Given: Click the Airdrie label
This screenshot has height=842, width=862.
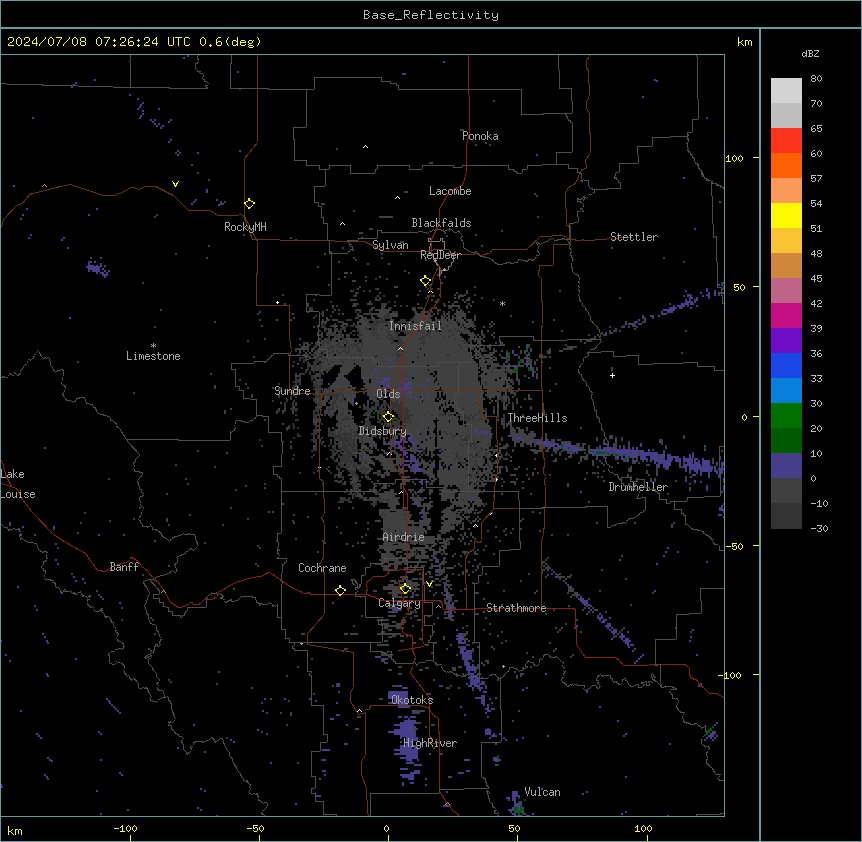Looking at the screenshot, I should (404, 537).
